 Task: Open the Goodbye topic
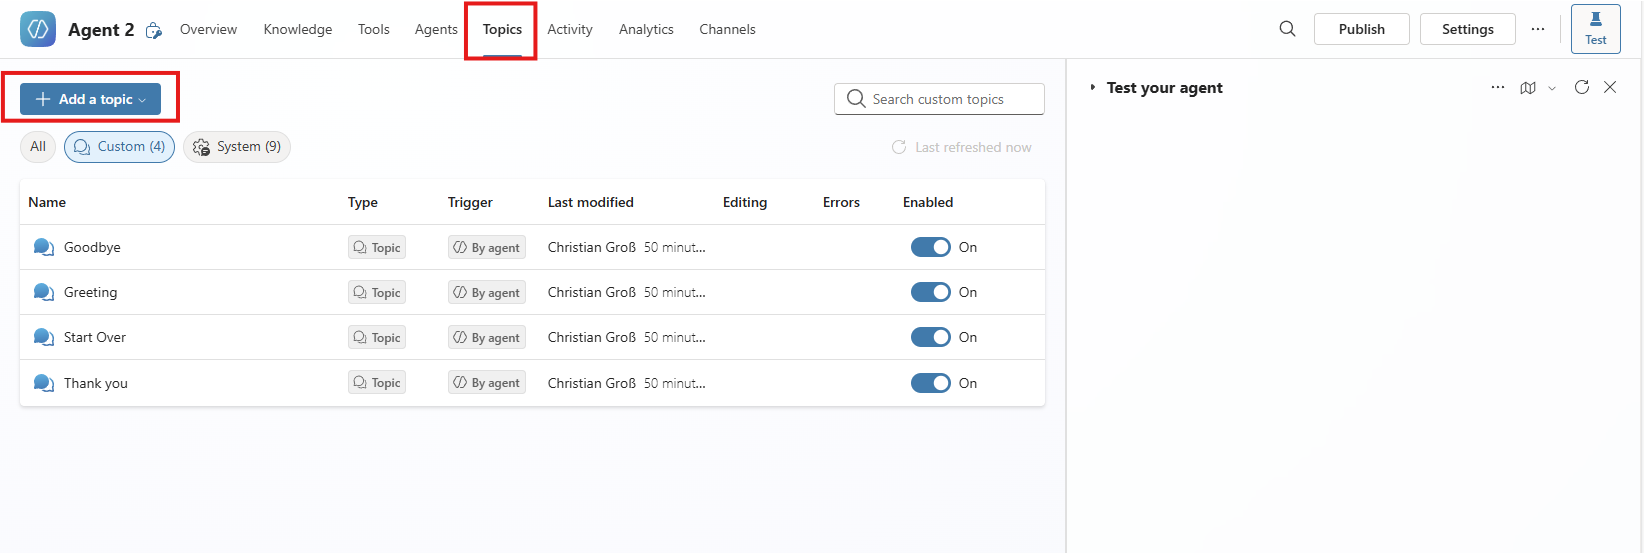tap(92, 247)
